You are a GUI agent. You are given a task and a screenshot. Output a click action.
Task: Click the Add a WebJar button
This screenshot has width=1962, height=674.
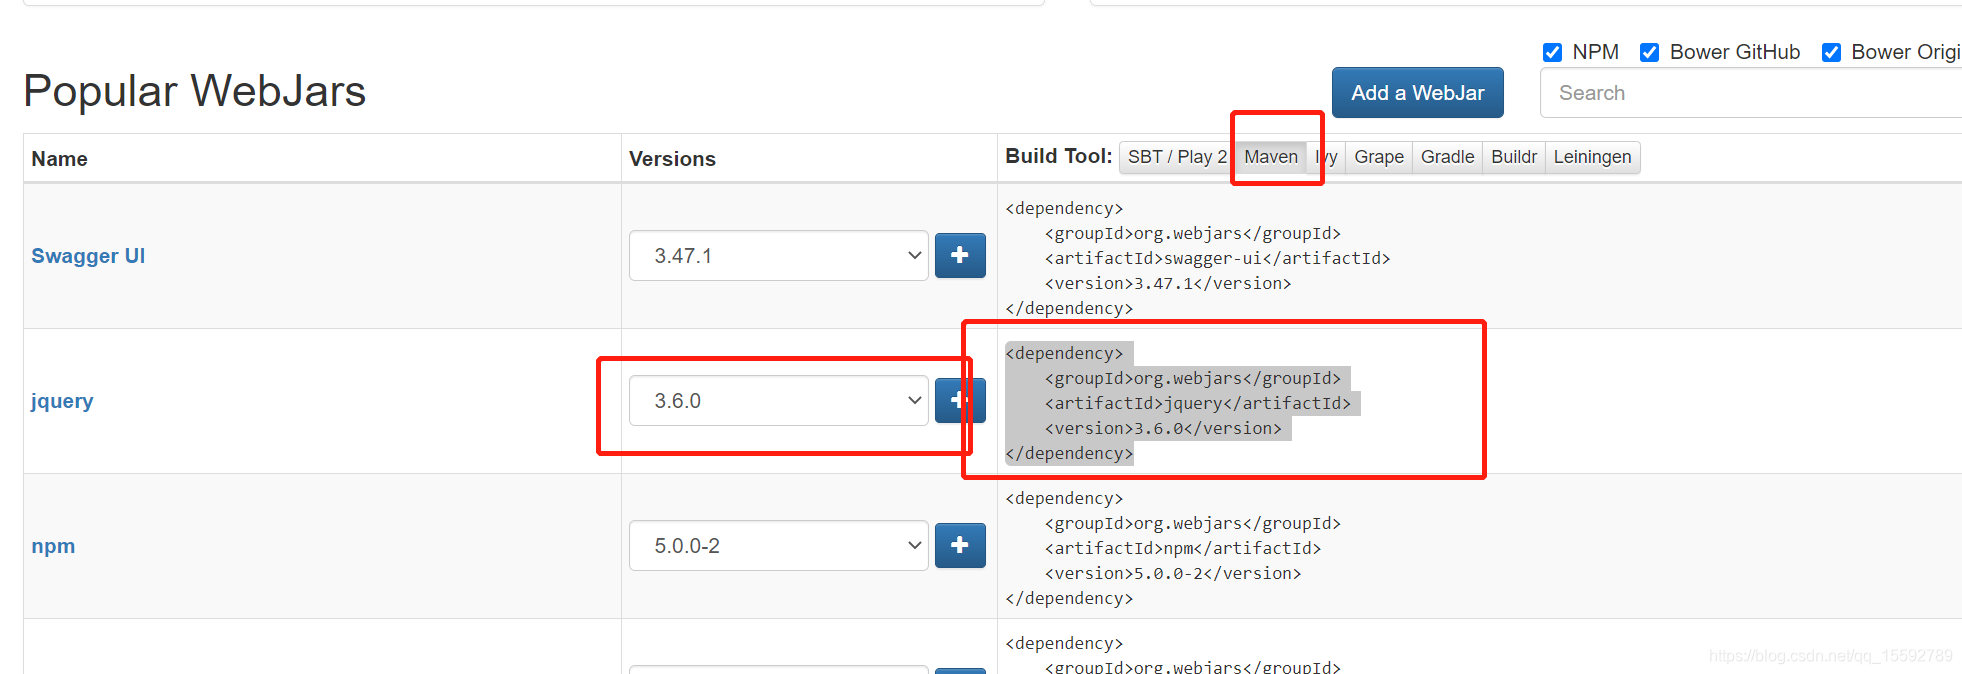click(x=1417, y=93)
